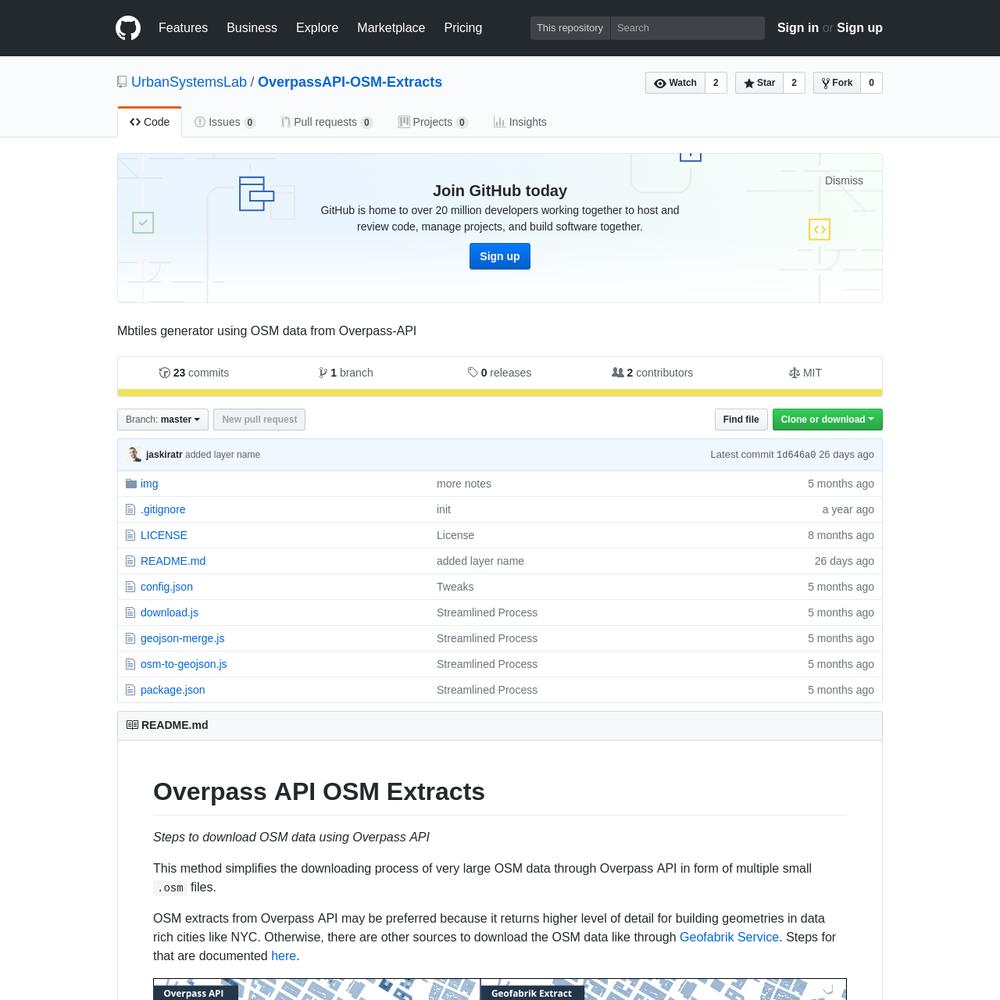The image size is (1000, 1000).
Task: Open the UrbanSystemsLab owner link
Action: [x=189, y=82]
